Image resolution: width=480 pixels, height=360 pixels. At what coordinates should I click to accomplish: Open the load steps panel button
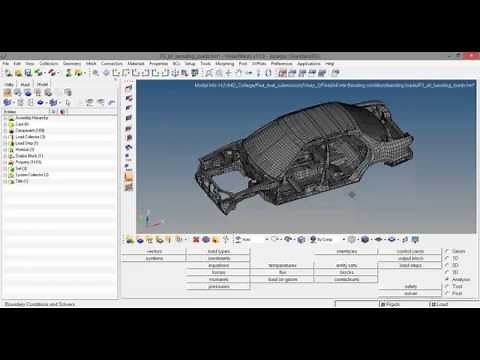coord(410,265)
